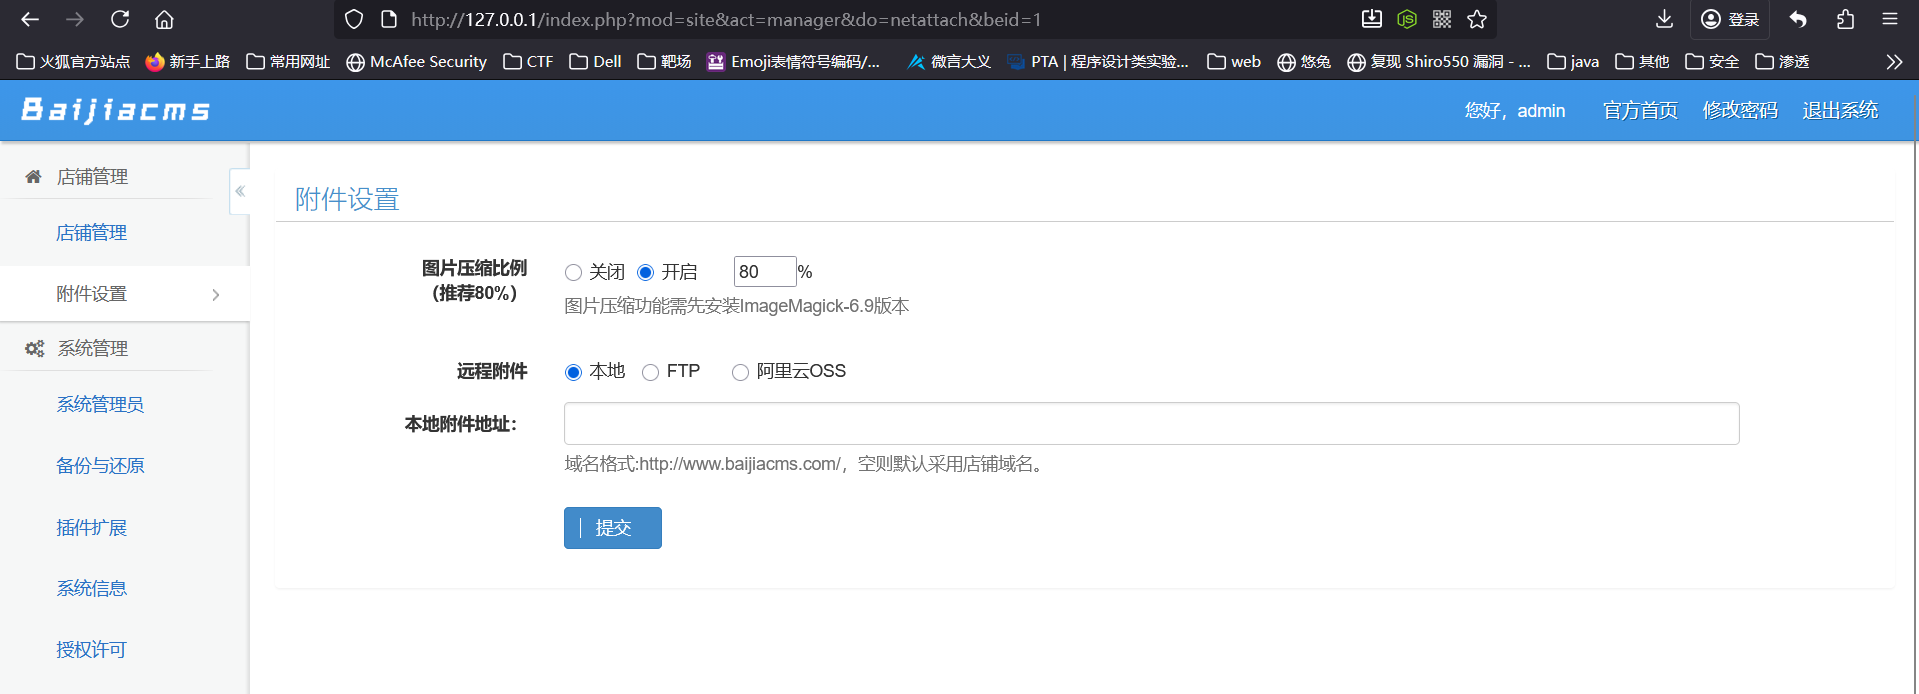
Task: Click the shield icon in address bar
Action: [x=354, y=19]
